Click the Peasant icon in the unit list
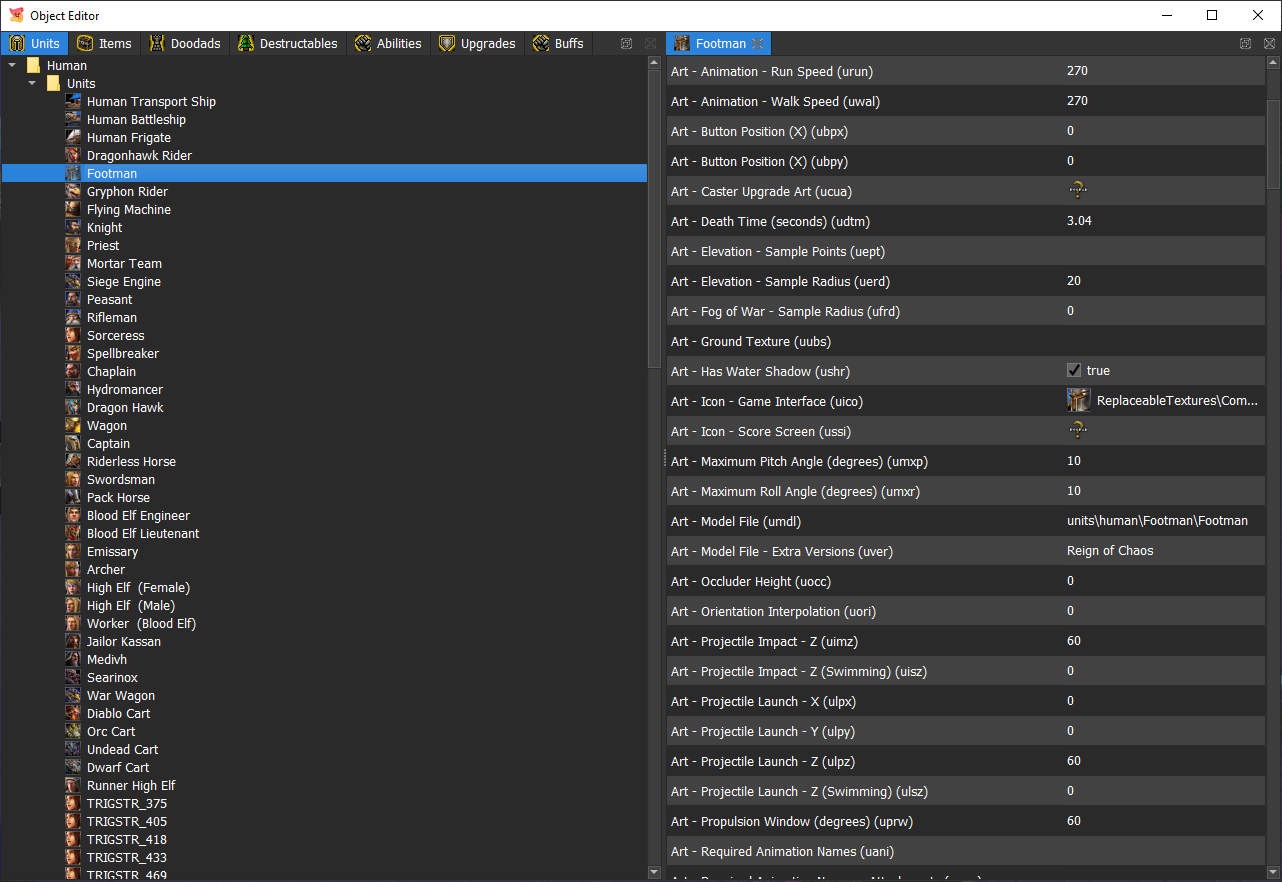The image size is (1282, 882). (73, 299)
